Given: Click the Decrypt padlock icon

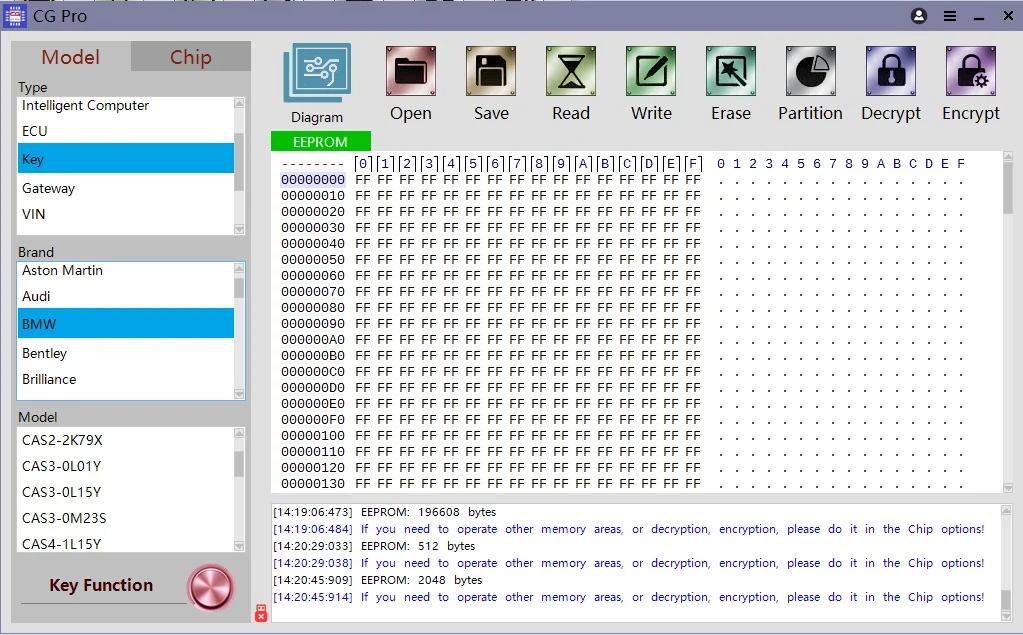Looking at the screenshot, I should pyautogui.click(x=891, y=71).
